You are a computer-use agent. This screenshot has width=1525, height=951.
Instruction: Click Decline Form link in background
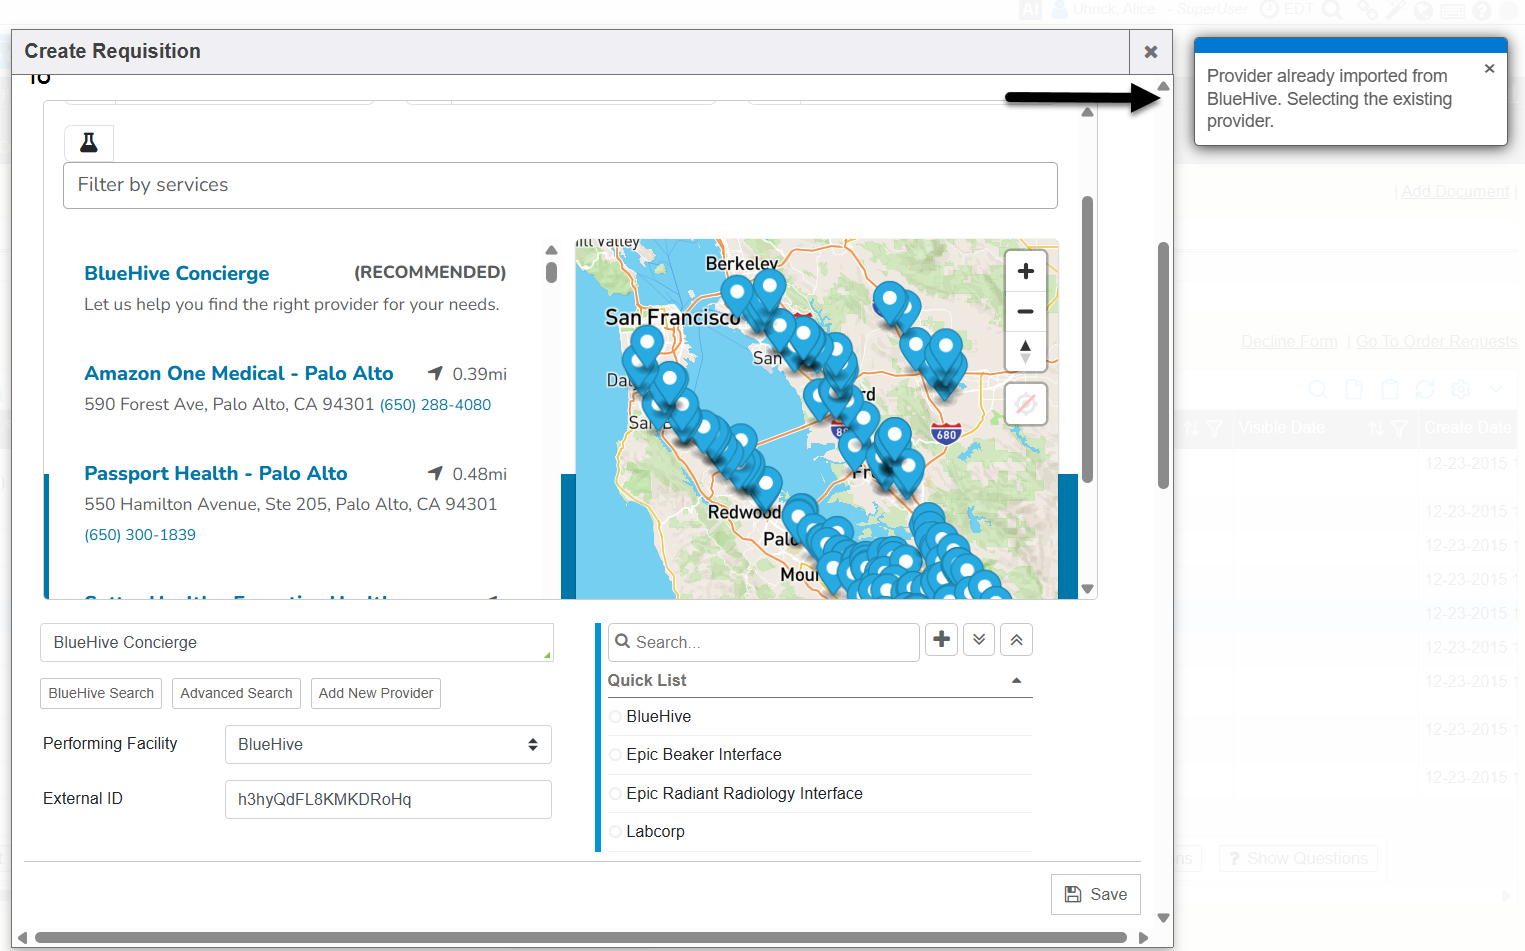pos(1289,342)
